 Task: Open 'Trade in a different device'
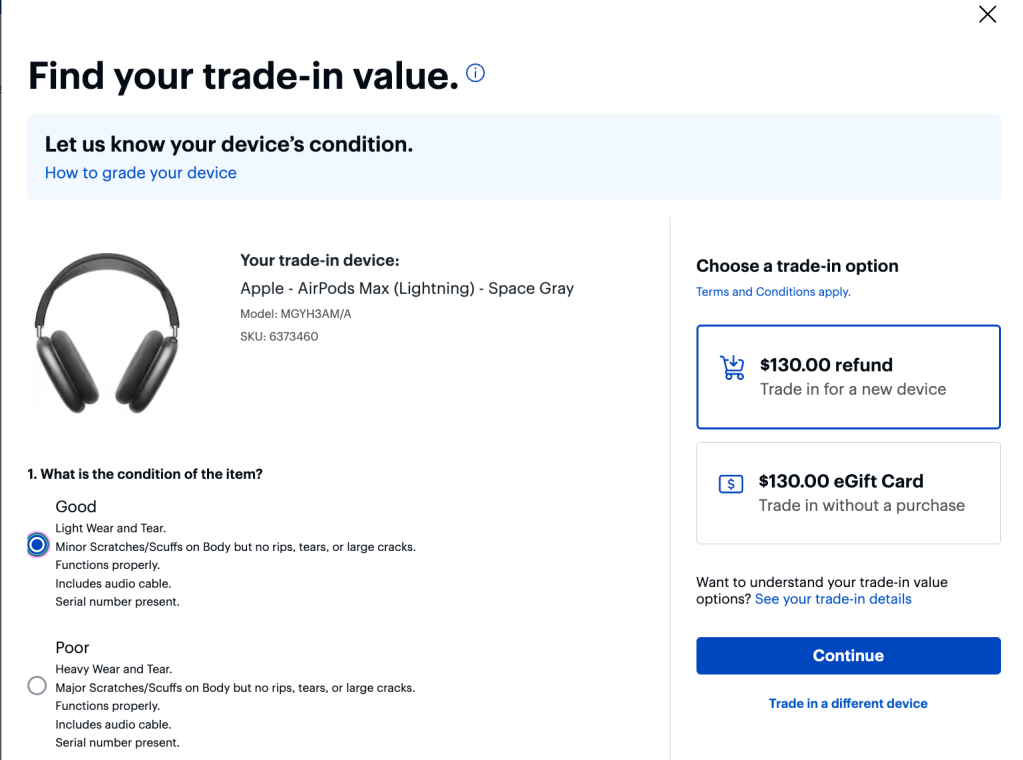tap(848, 703)
